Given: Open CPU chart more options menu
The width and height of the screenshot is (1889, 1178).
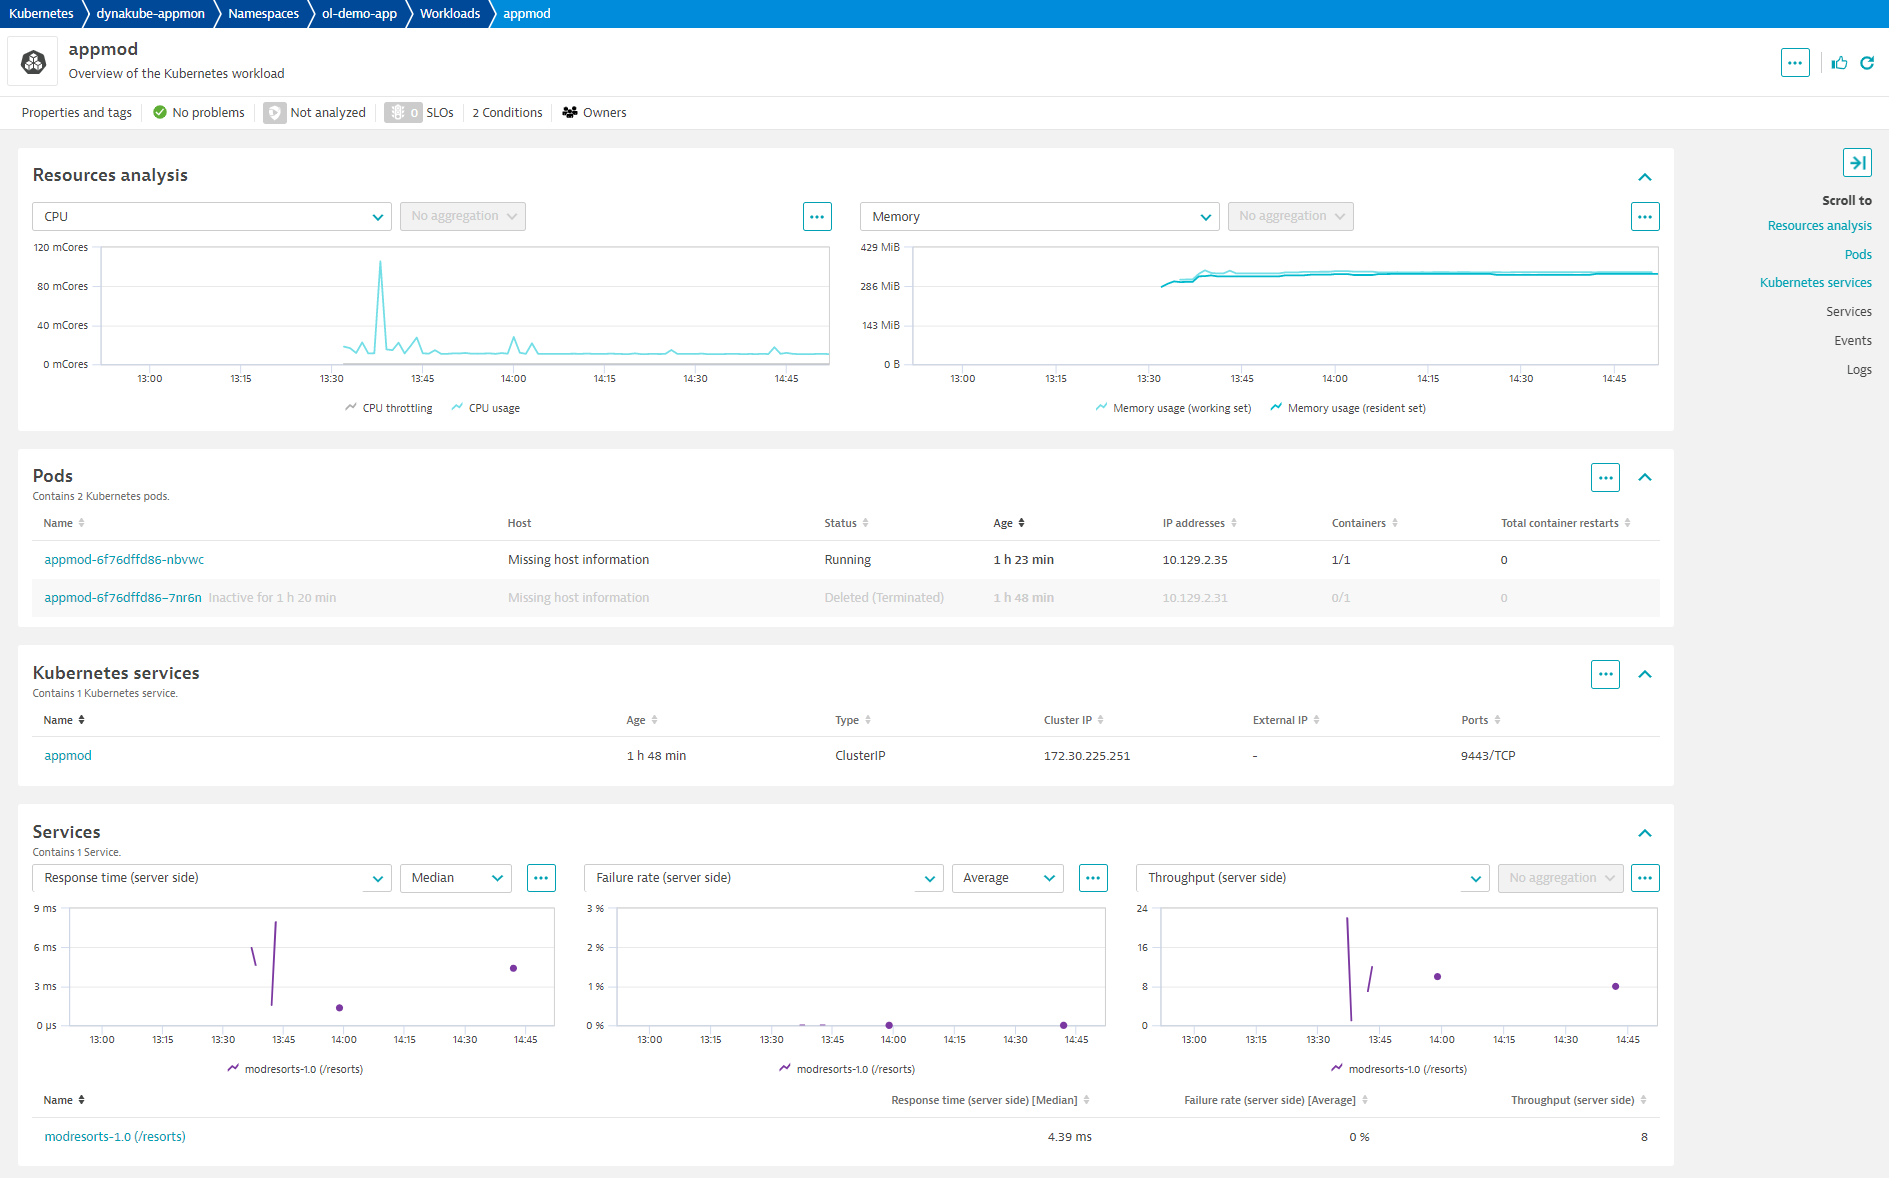Looking at the screenshot, I should 817,217.
